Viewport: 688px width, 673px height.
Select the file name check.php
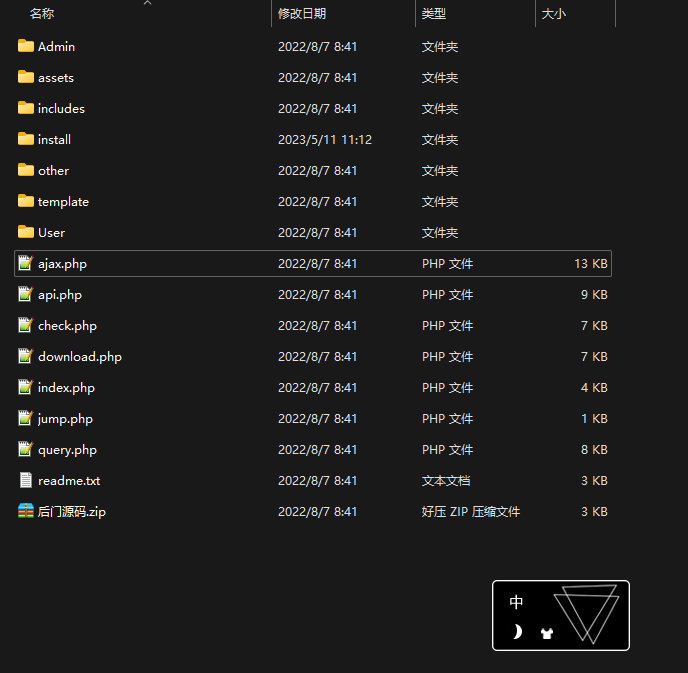68,326
